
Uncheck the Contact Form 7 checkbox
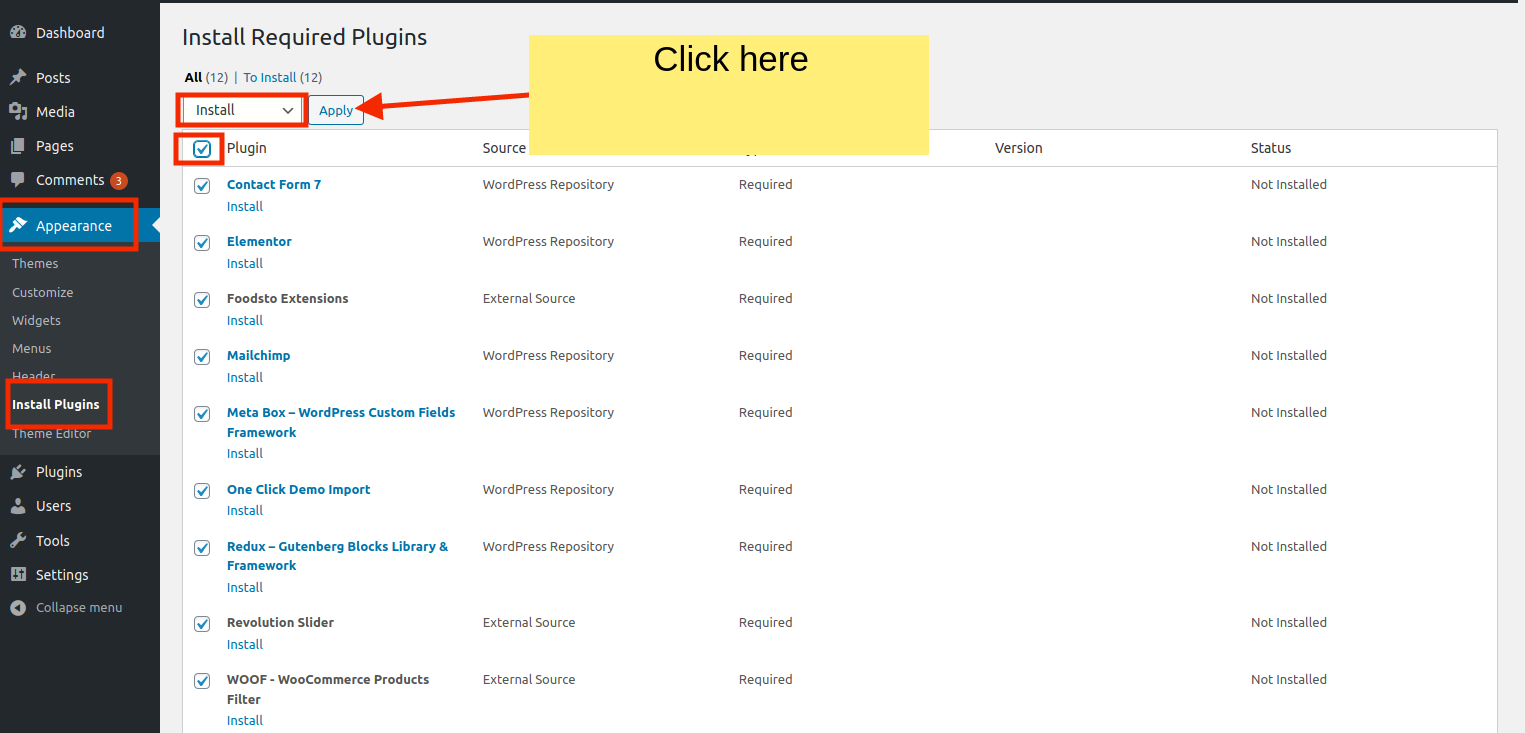(202, 186)
